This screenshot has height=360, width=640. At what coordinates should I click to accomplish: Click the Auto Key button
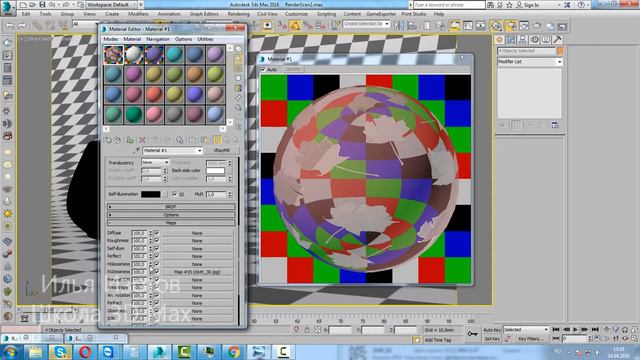(x=492, y=330)
